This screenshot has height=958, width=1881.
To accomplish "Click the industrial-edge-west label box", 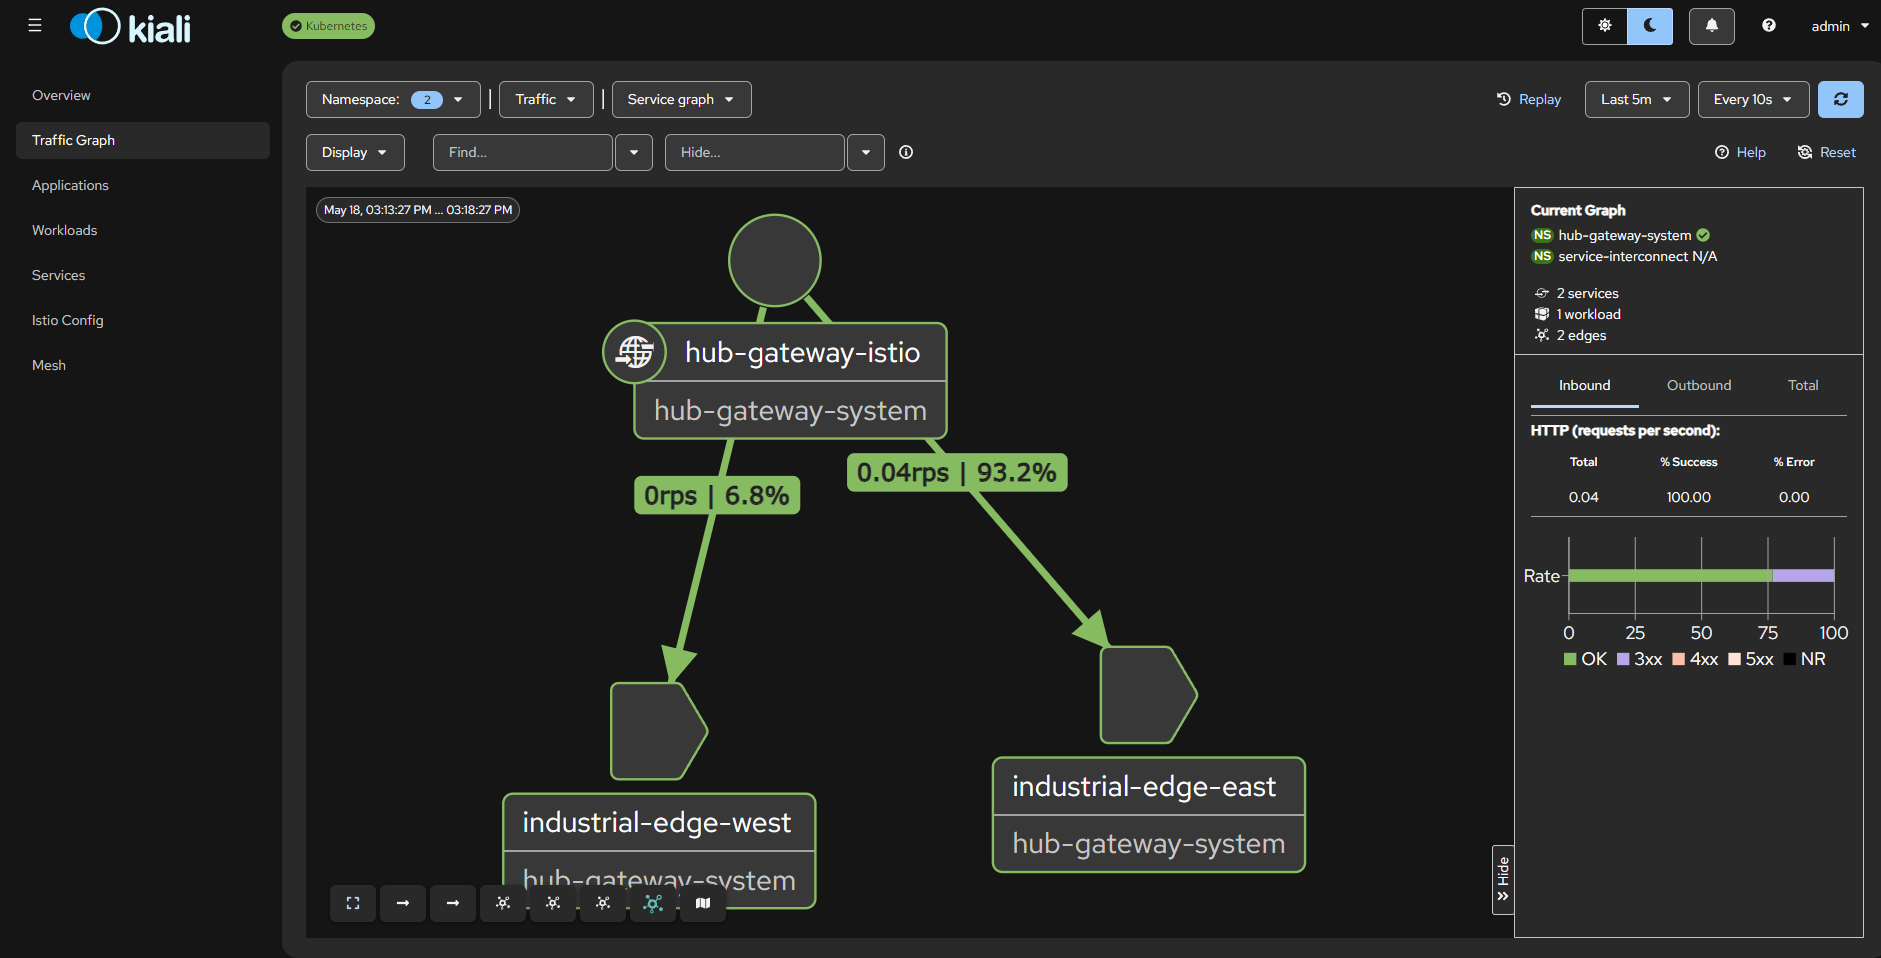I will click(658, 851).
